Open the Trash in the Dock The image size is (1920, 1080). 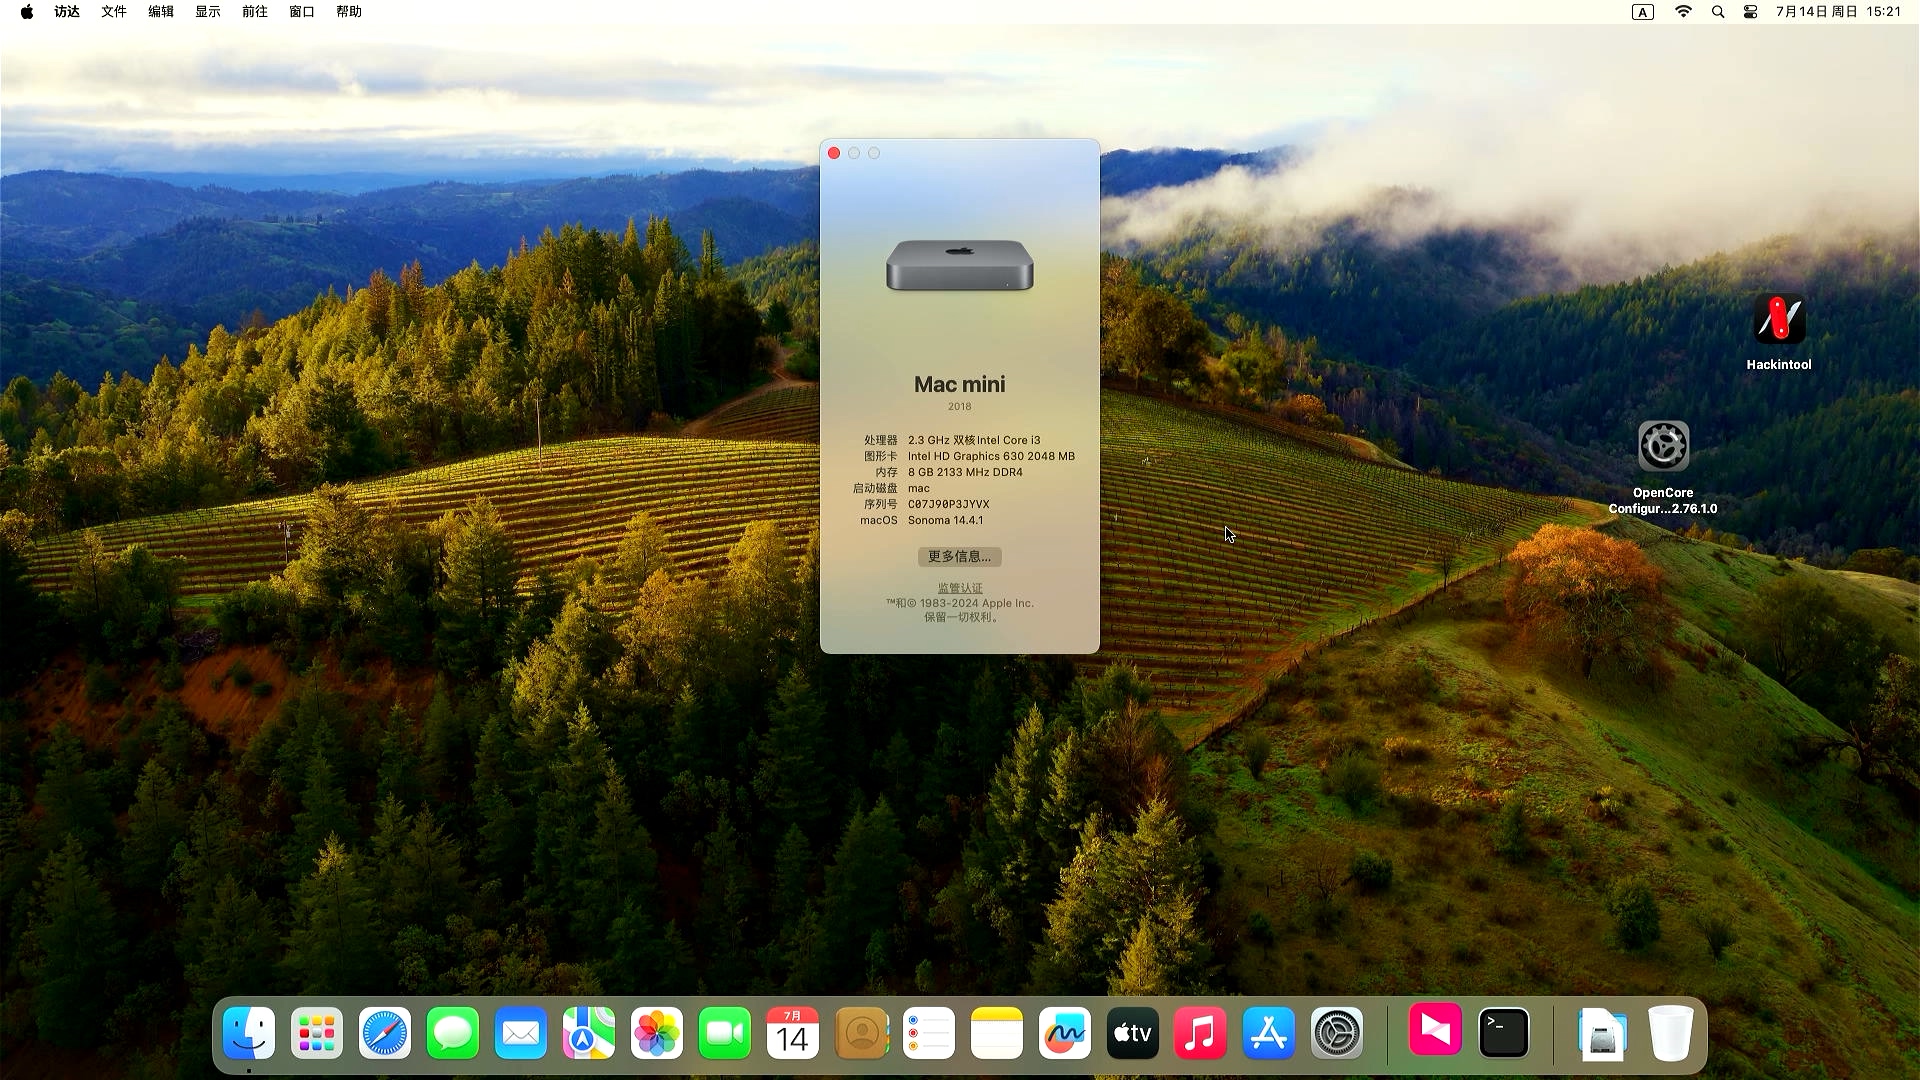pyautogui.click(x=1671, y=1033)
